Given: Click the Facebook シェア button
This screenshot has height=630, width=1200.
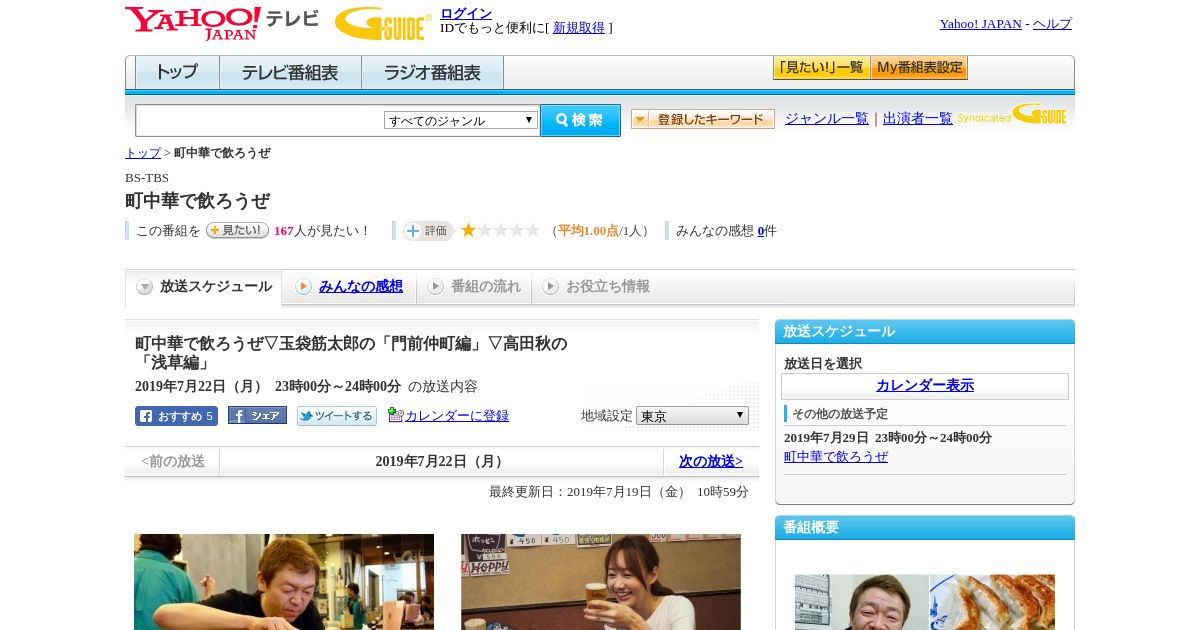Looking at the screenshot, I should coord(257,415).
